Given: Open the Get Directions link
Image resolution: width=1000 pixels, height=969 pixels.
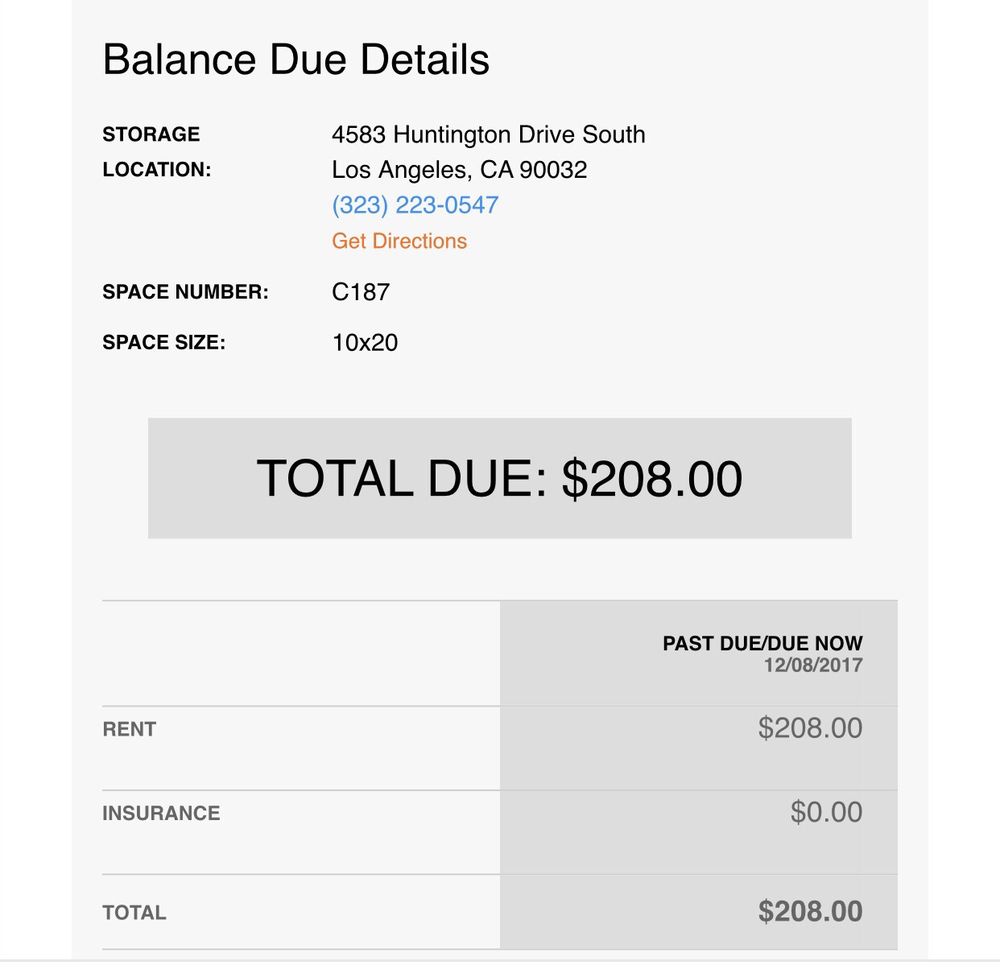Looking at the screenshot, I should coord(399,241).
